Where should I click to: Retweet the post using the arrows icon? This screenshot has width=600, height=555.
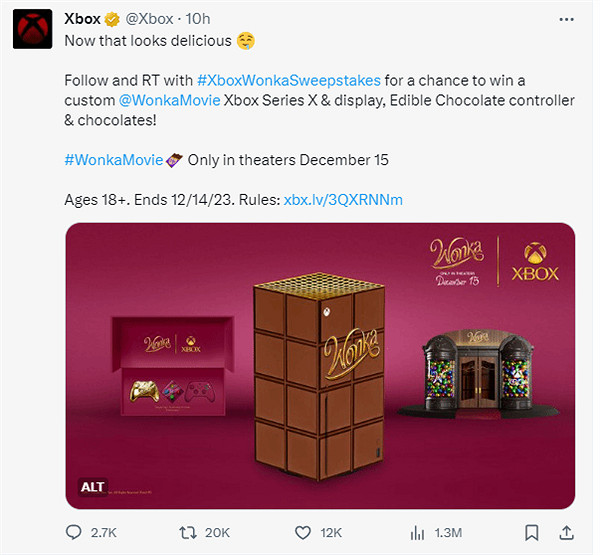point(185,531)
